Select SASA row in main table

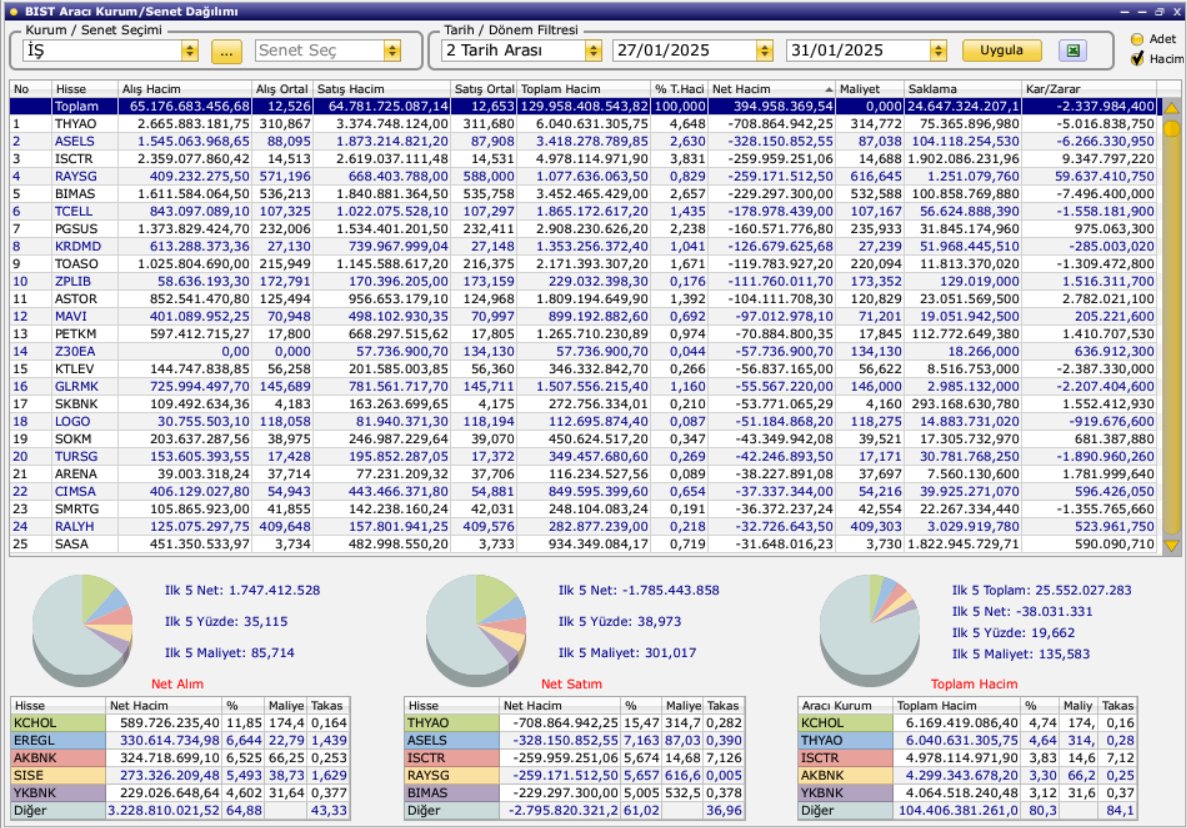[583, 543]
